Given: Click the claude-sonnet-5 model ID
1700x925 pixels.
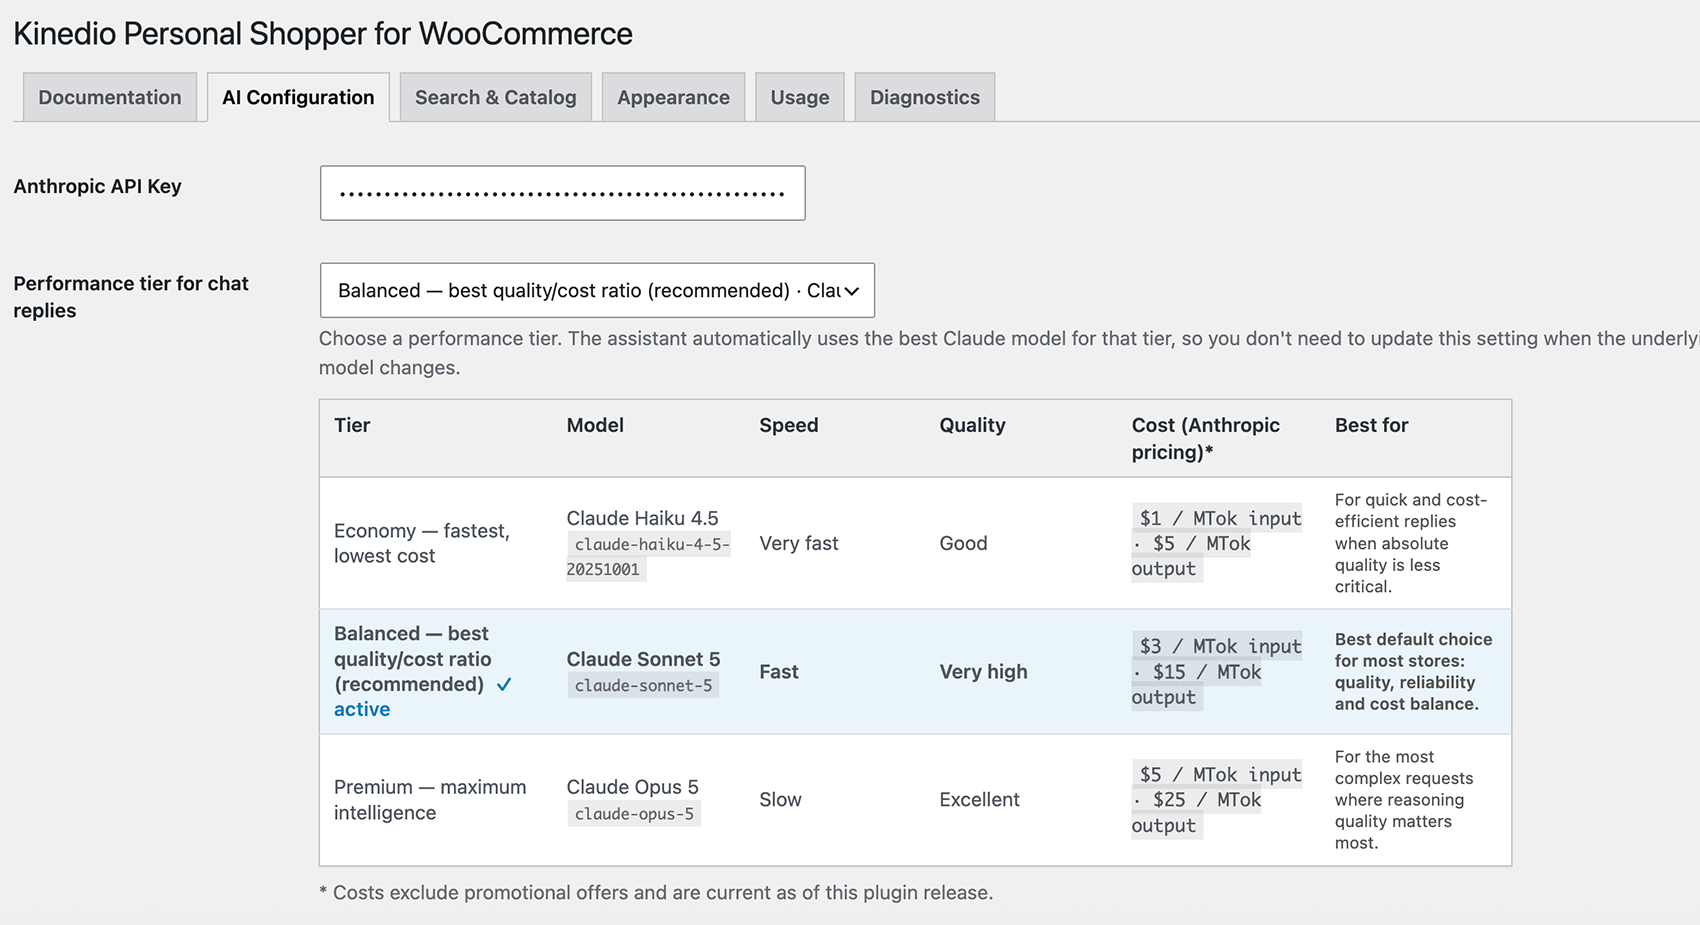Looking at the screenshot, I should (x=643, y=685).
